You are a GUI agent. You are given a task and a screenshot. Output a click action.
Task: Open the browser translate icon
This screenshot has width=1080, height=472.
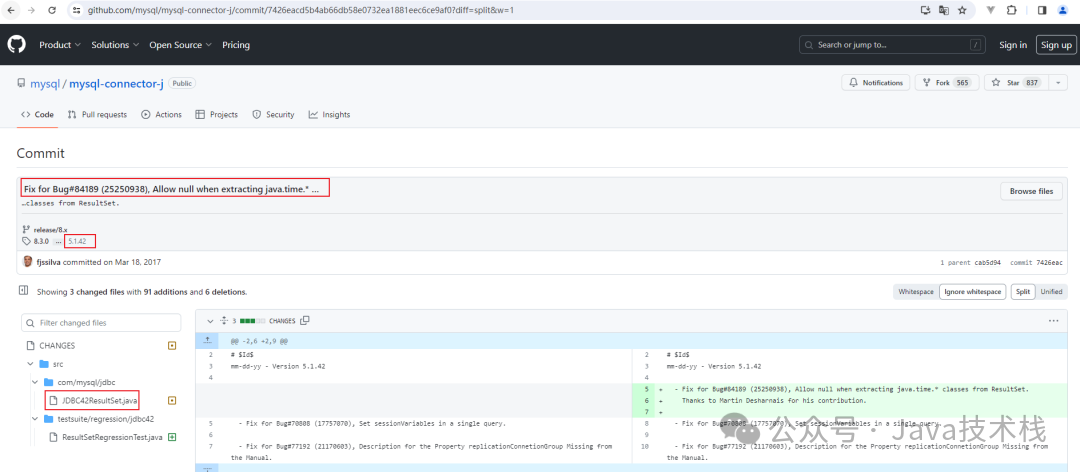coord(944,10)
